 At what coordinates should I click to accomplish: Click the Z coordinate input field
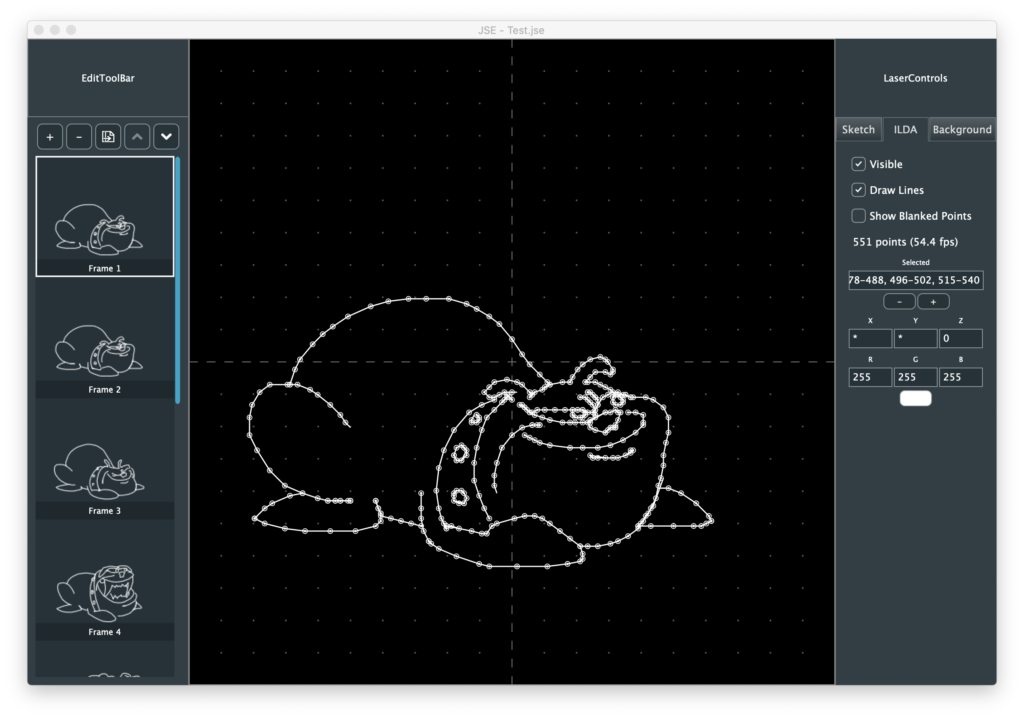[960, 339]
